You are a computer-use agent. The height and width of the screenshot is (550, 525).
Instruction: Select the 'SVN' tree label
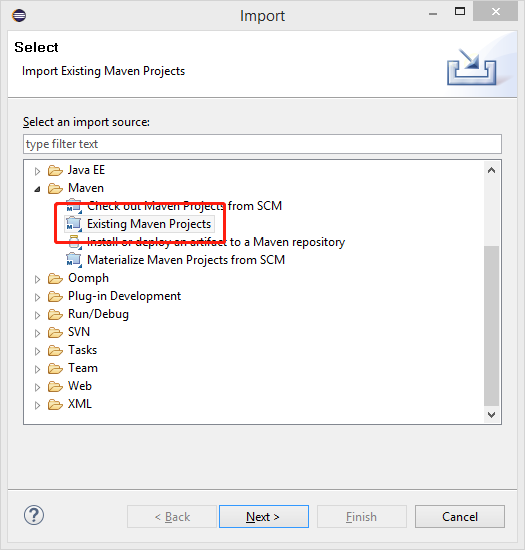pos(79,332)
